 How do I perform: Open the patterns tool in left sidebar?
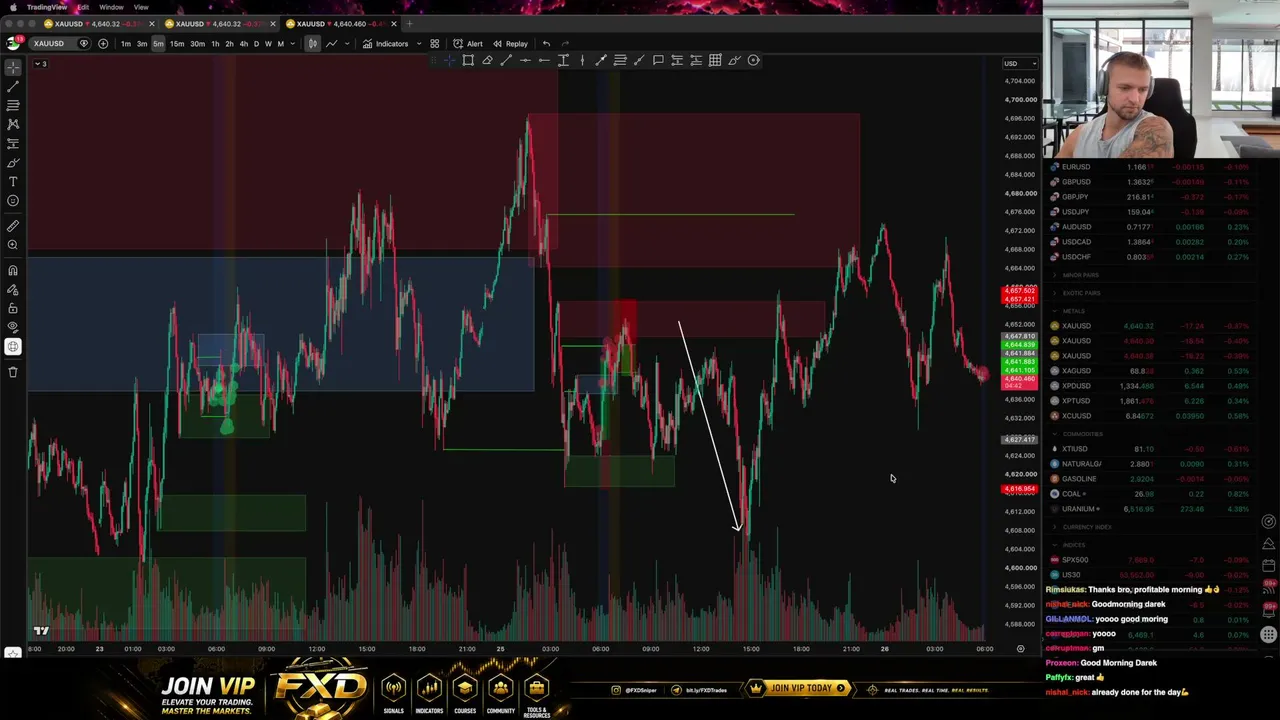pos(13,124)
